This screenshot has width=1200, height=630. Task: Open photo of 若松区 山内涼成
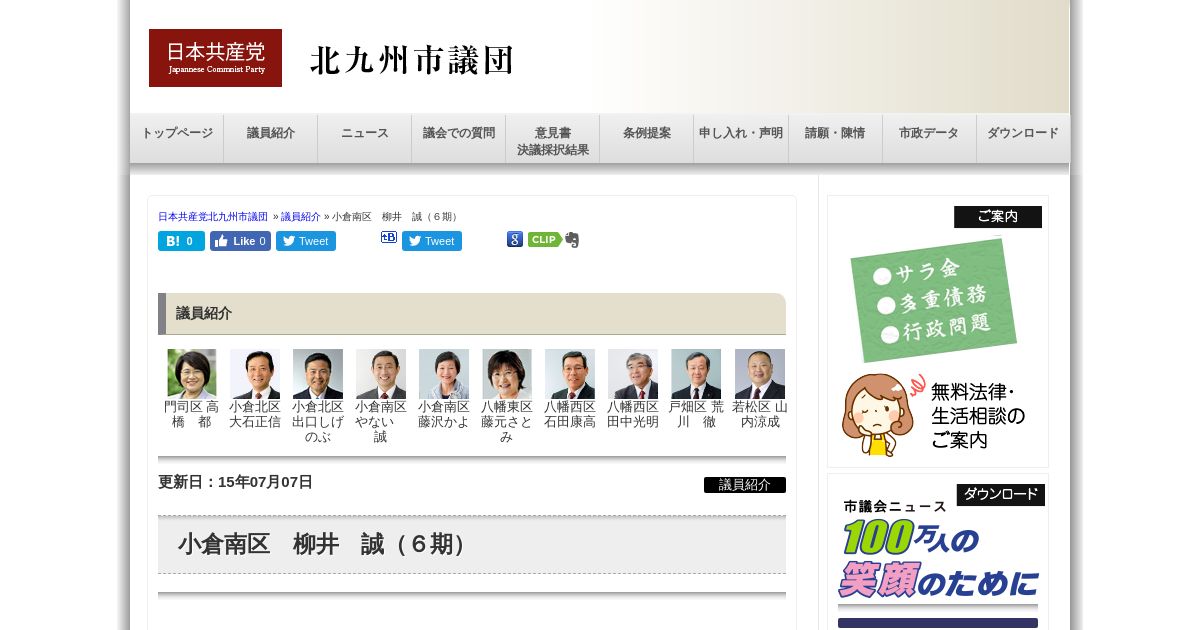tap(760, 374)
